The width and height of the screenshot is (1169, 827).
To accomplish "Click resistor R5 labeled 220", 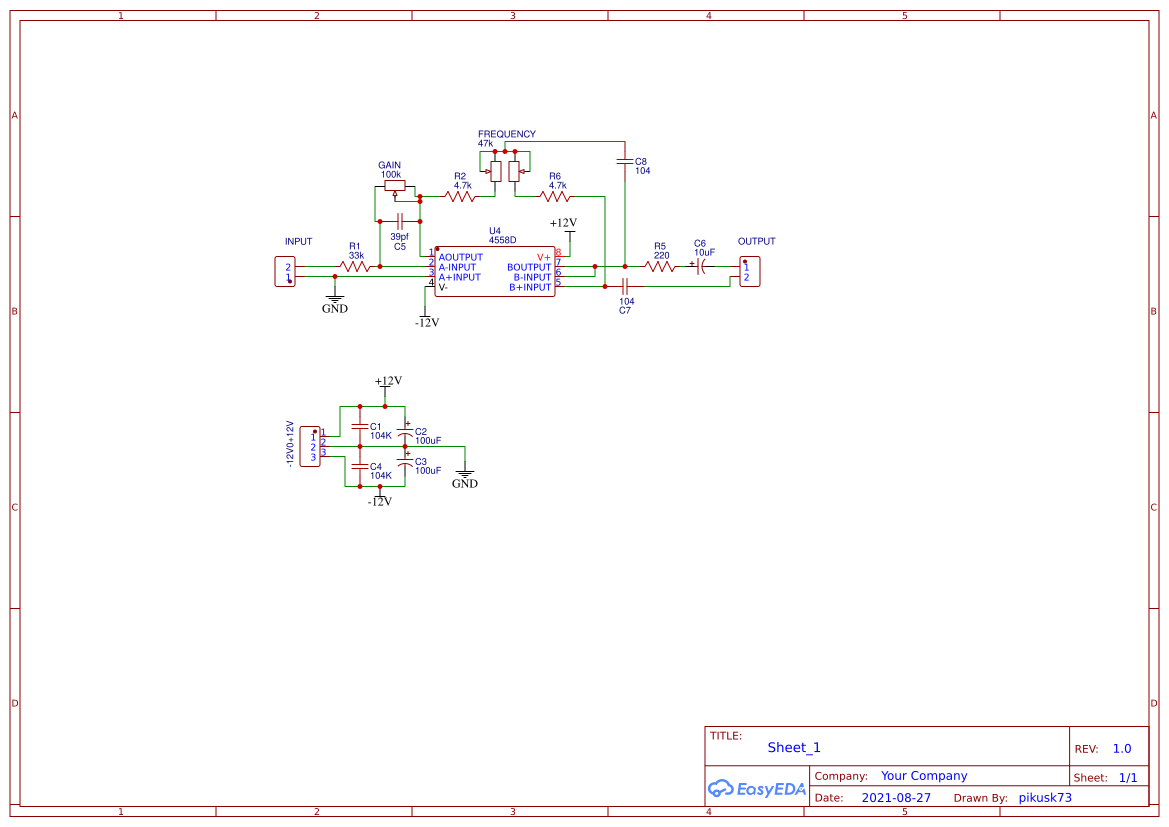I will (x=659, y=267).
